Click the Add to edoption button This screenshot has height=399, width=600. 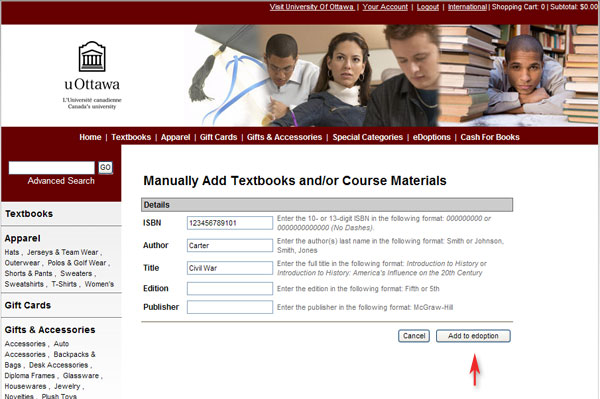(x=473, y=336)
